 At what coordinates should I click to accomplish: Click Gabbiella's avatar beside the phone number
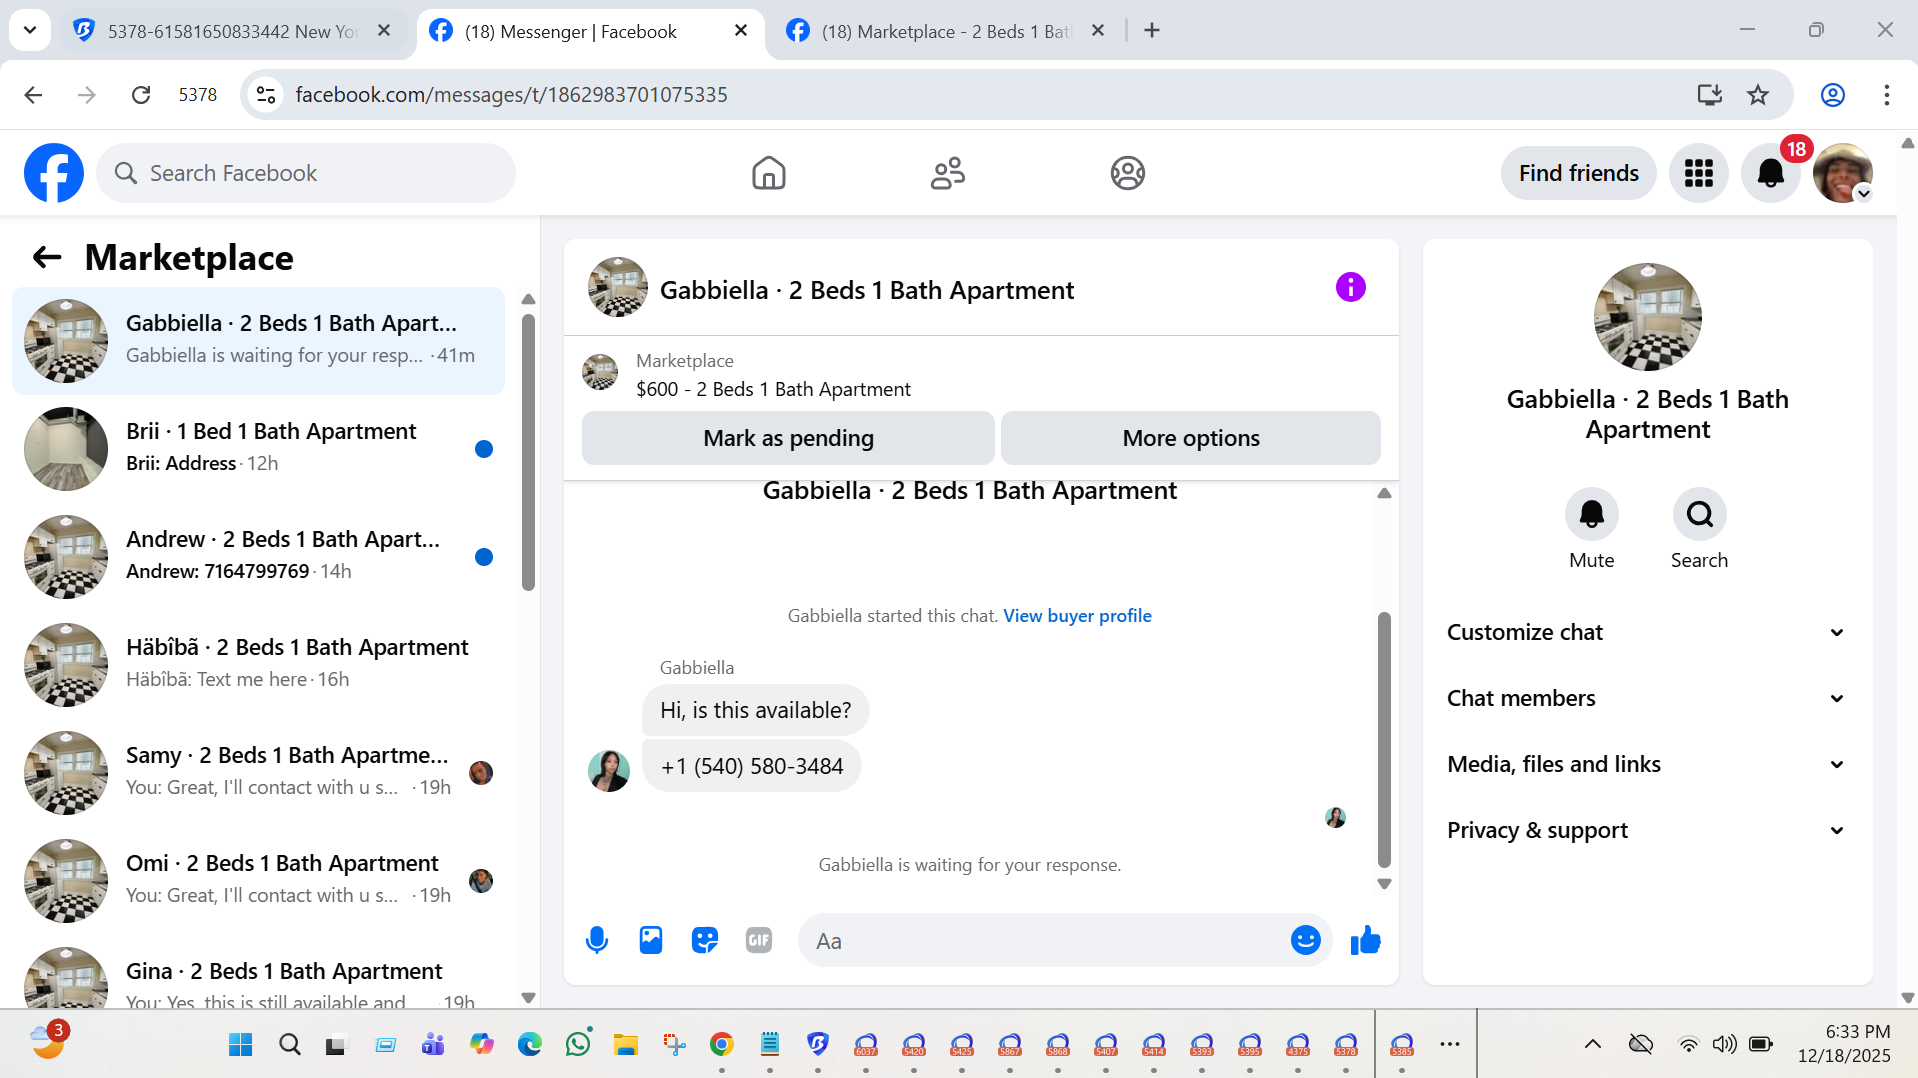click(x=609, y=770)
